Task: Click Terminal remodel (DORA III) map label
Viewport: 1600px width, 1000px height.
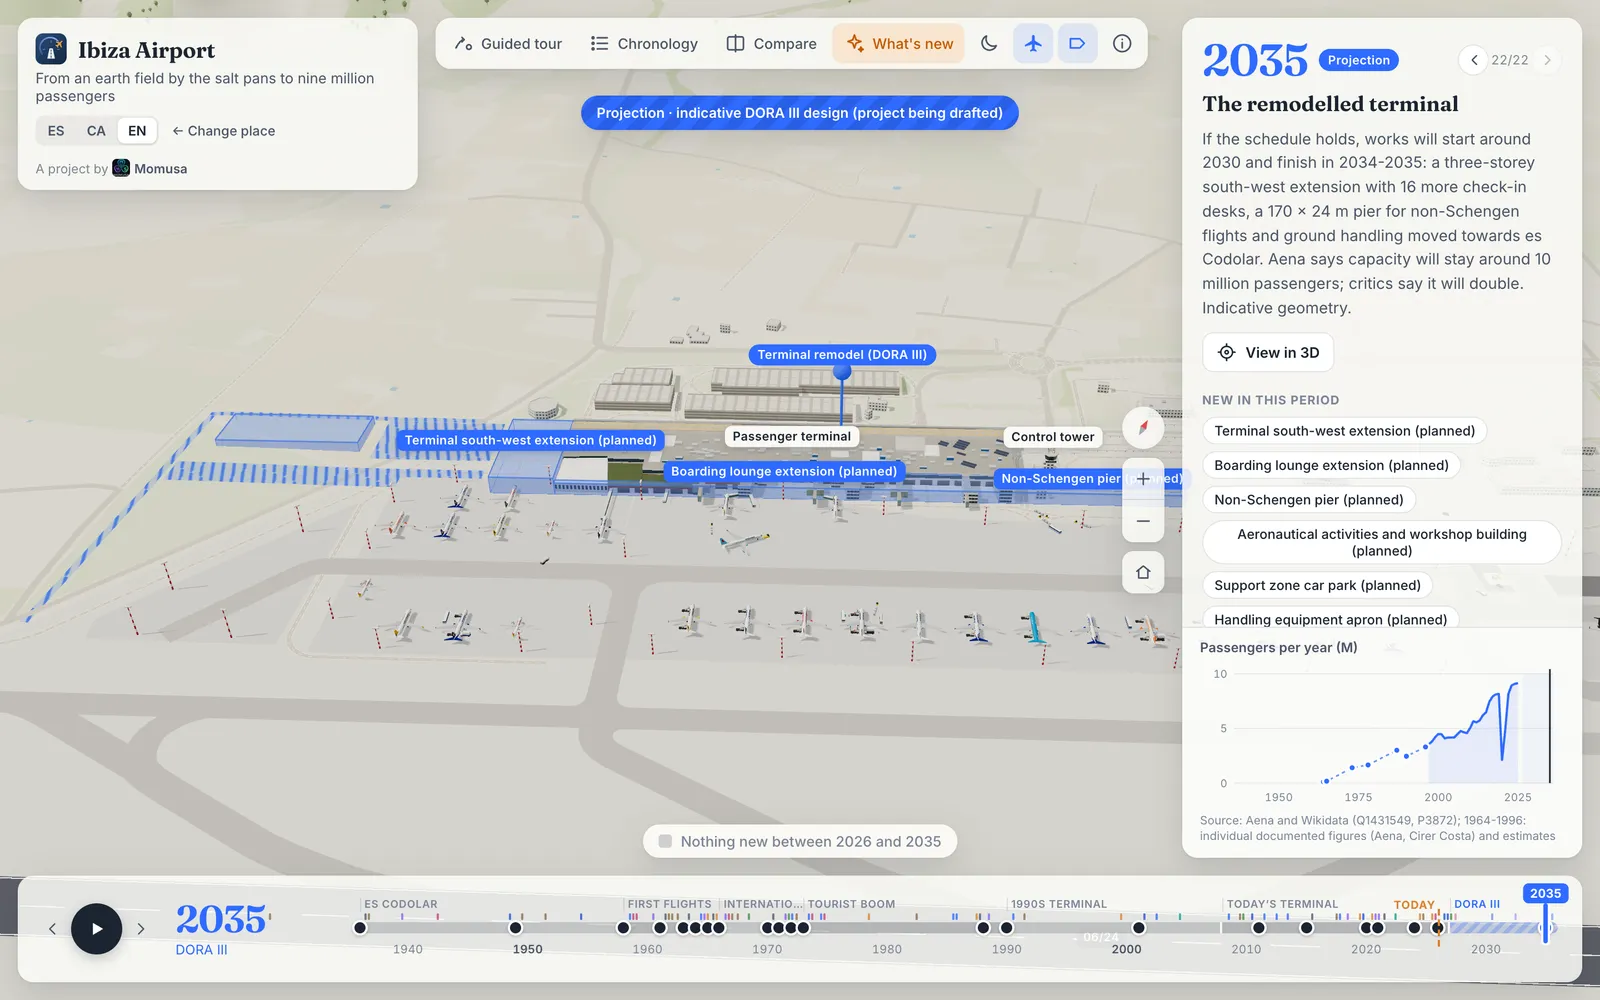Action: pyautogui.click(x=842, y=354)
